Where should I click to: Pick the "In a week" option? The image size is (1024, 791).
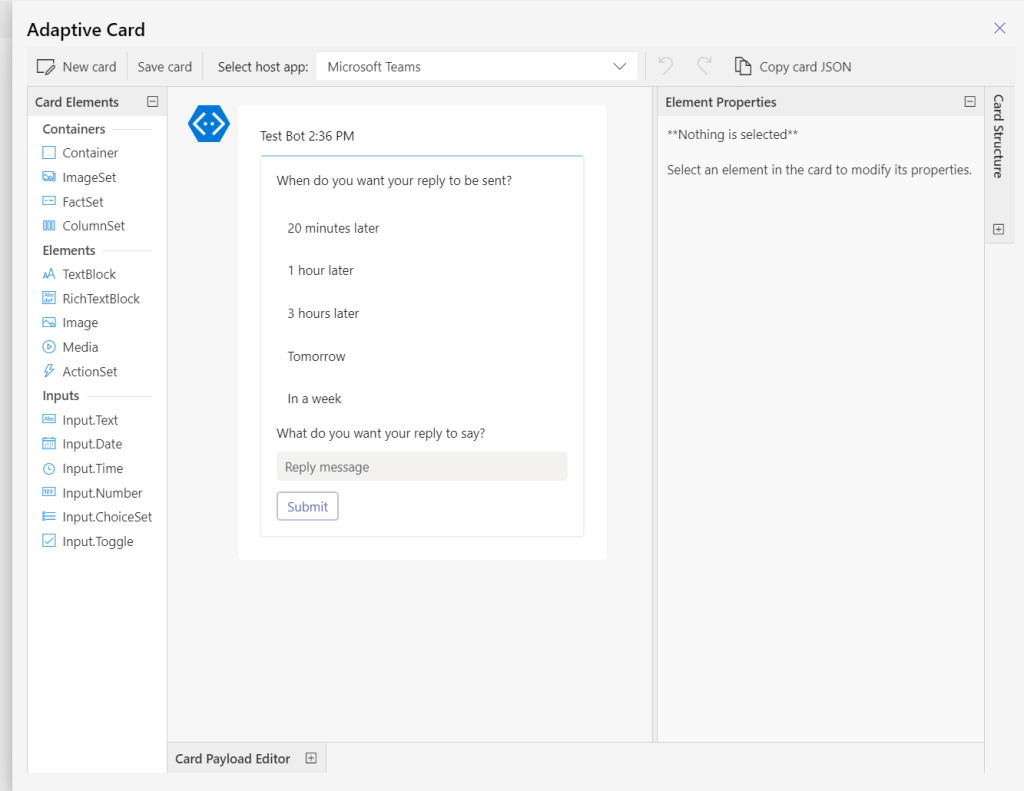point(314,398)
